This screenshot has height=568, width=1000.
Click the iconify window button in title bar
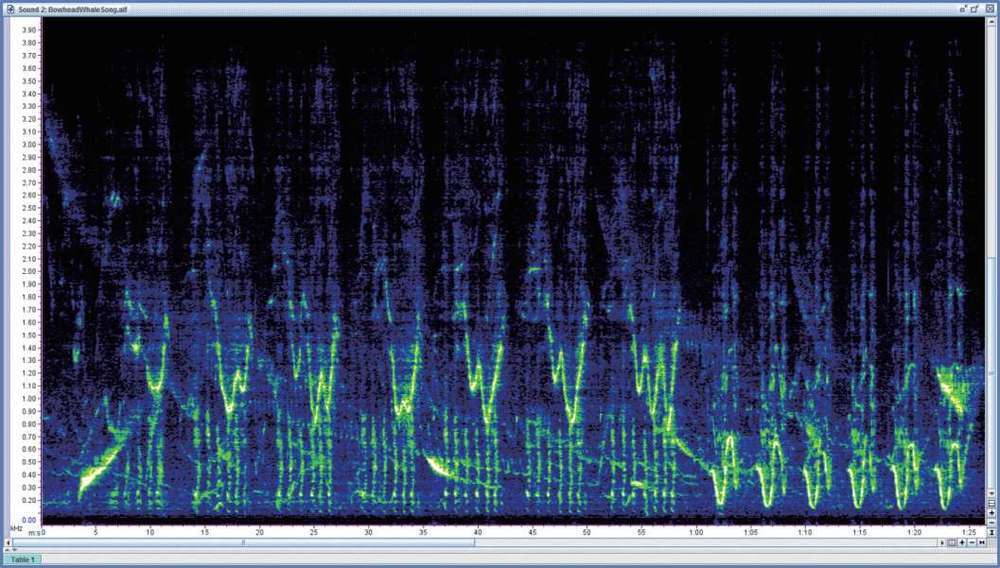(963, 7)
